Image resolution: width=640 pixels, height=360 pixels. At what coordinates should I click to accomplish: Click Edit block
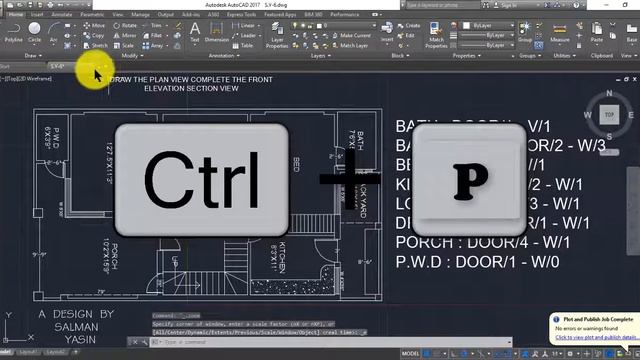(x=406, y=36)
